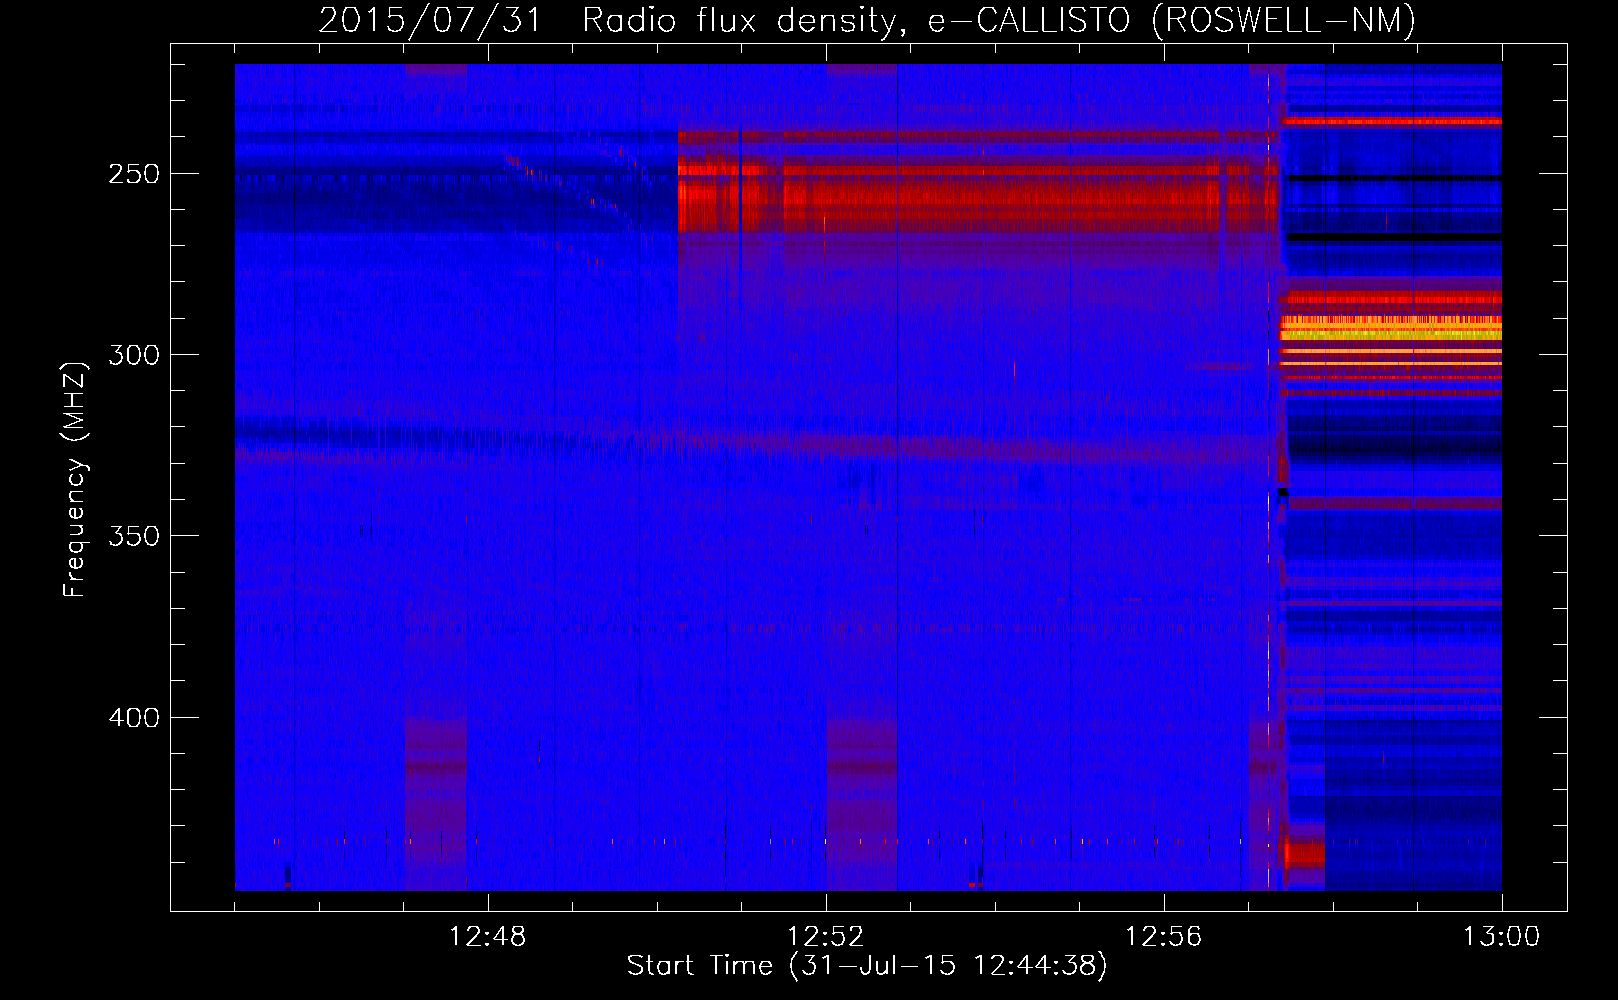This screenshot has width=1618, height=1000.
Task: Click the 300 frequency tick label
Action: tap(134, 355)
